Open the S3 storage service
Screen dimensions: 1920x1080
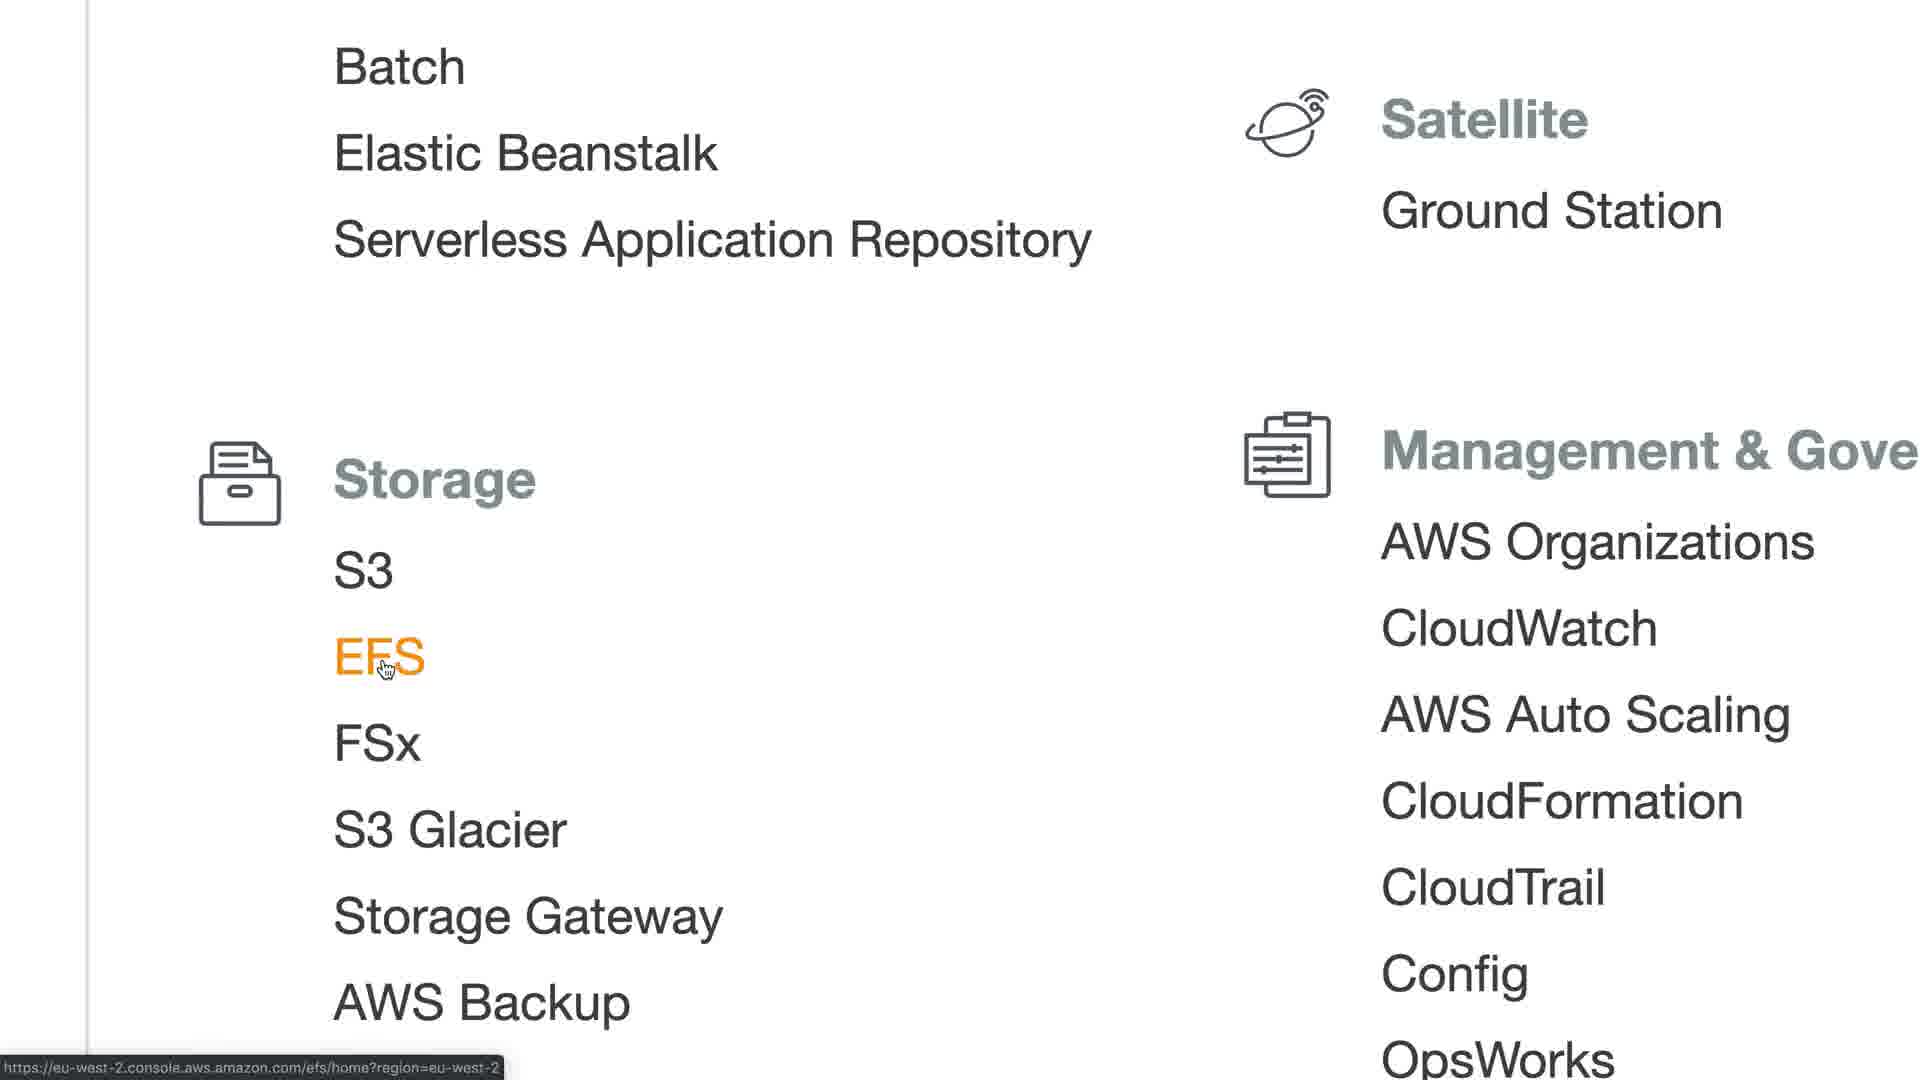coord(363,570)
